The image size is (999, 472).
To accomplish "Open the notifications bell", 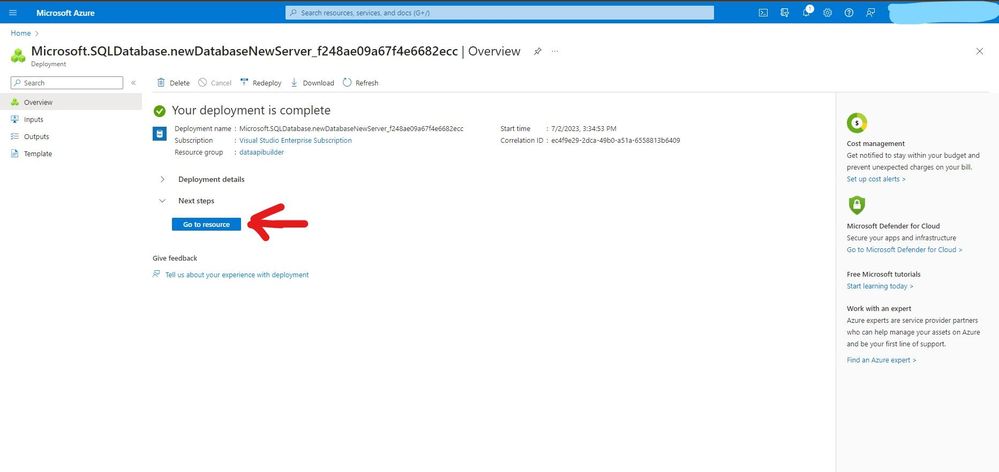I will coord(806,13).
